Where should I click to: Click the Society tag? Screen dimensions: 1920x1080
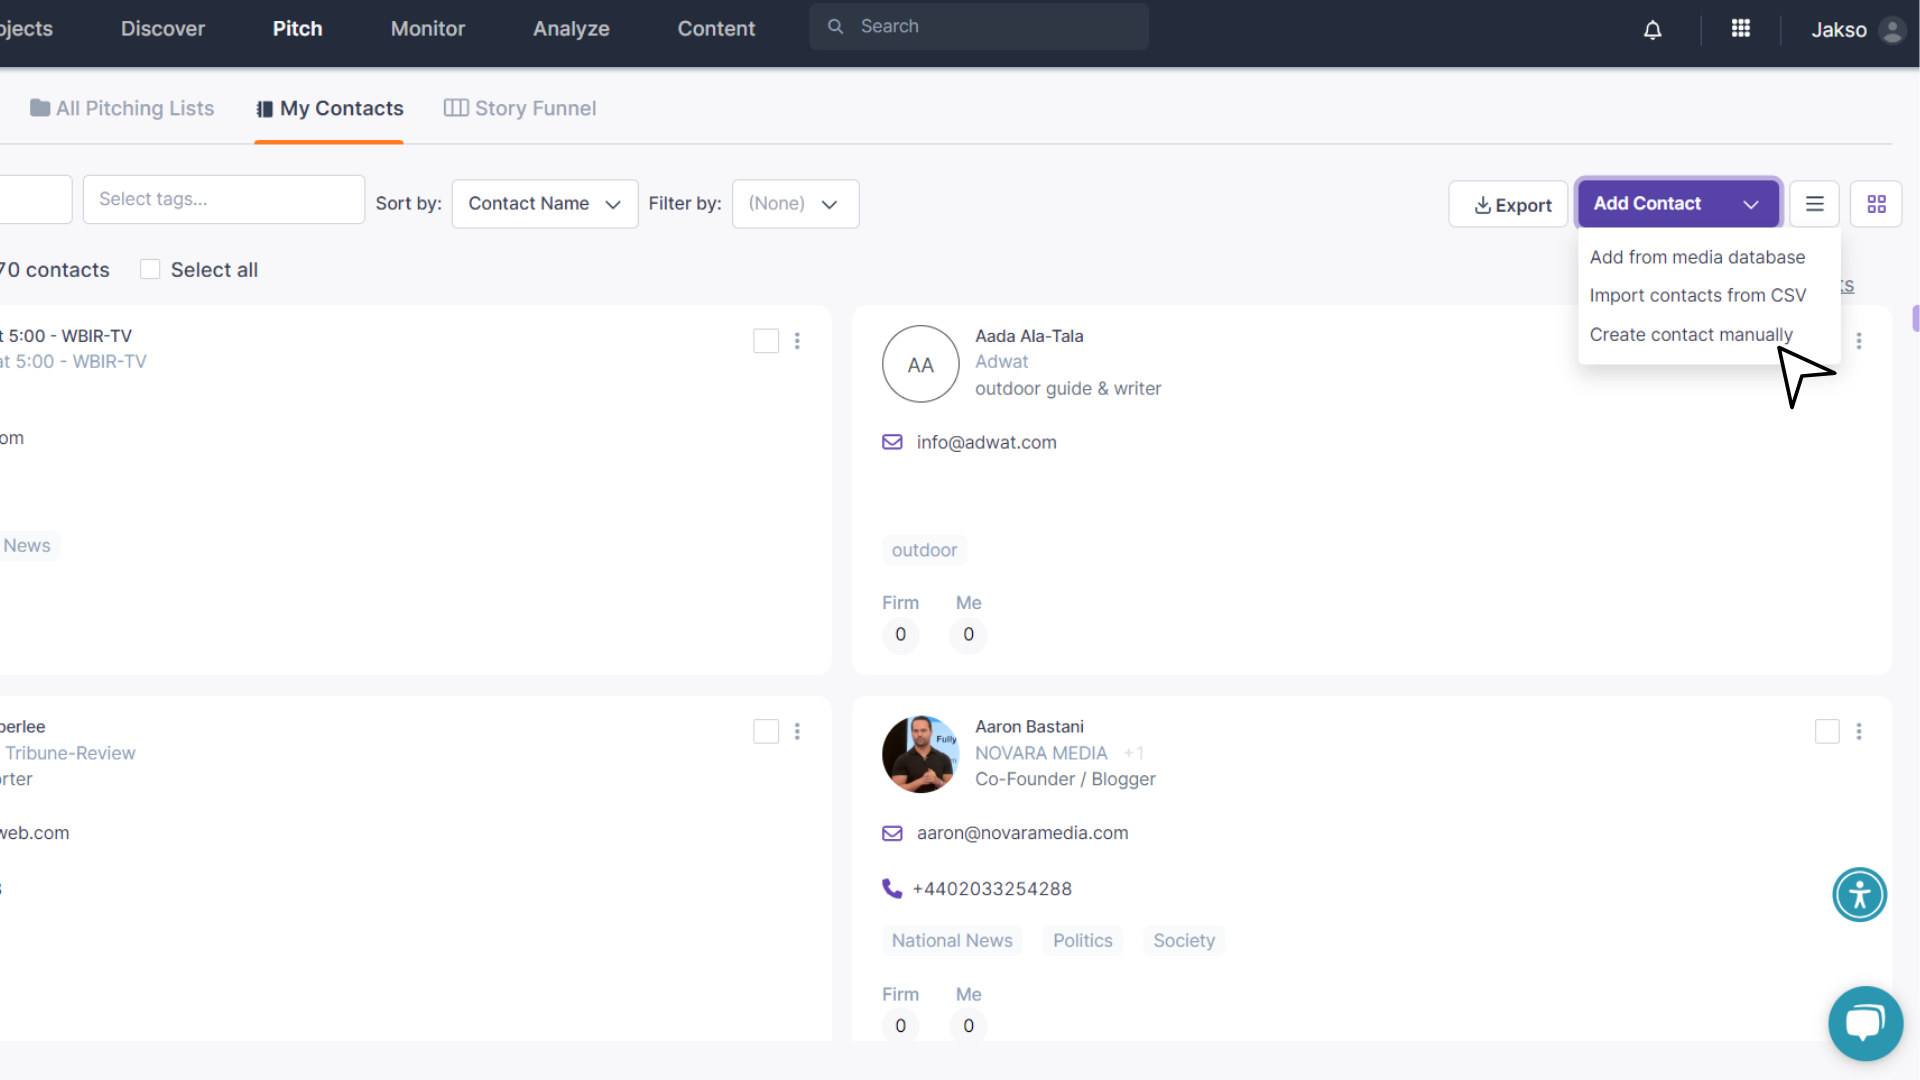point(1184,941)
